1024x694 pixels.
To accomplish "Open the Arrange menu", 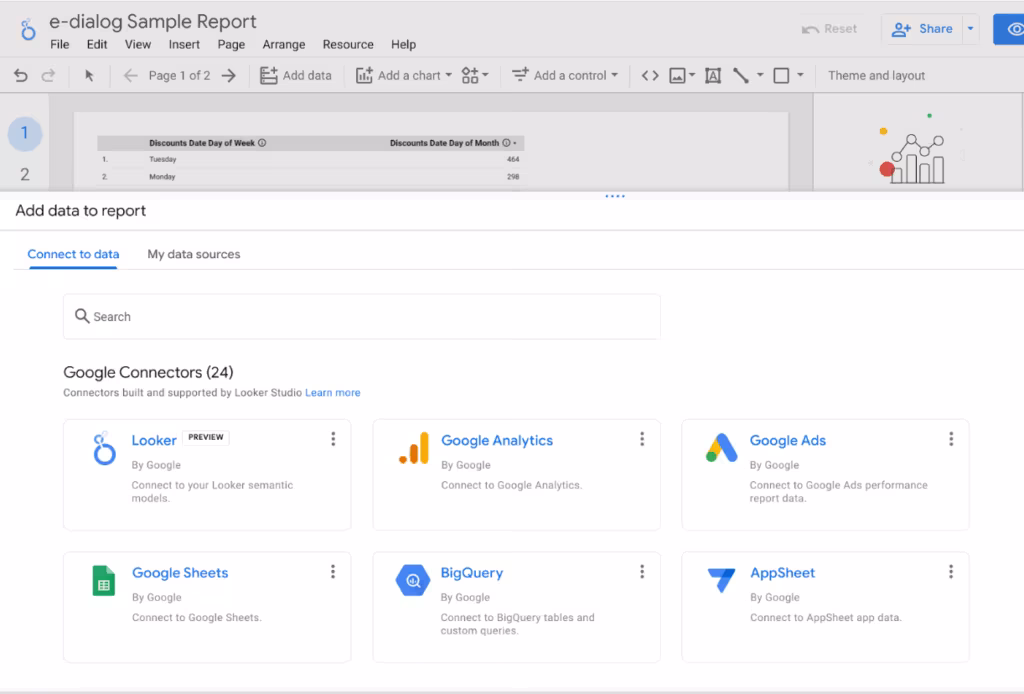I will [284, 44].
